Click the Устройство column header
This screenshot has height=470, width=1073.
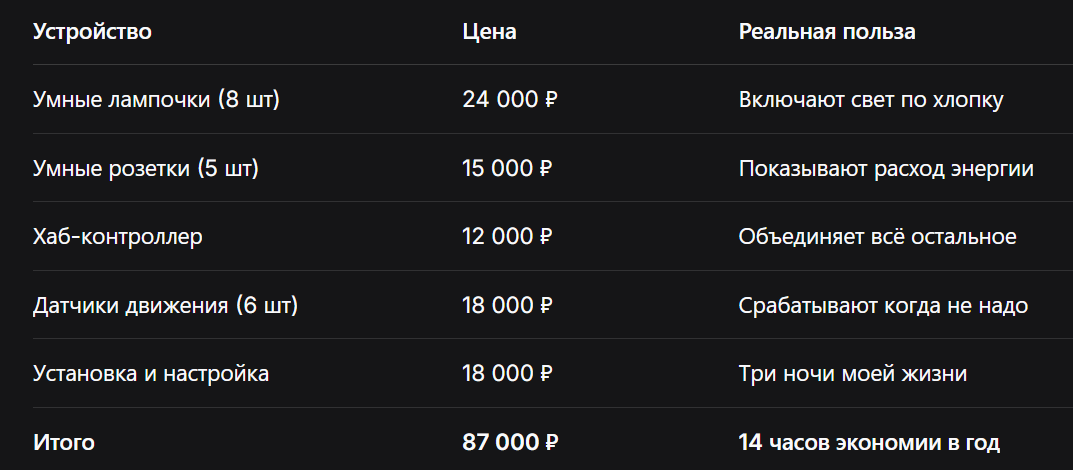tap(92, 31)
